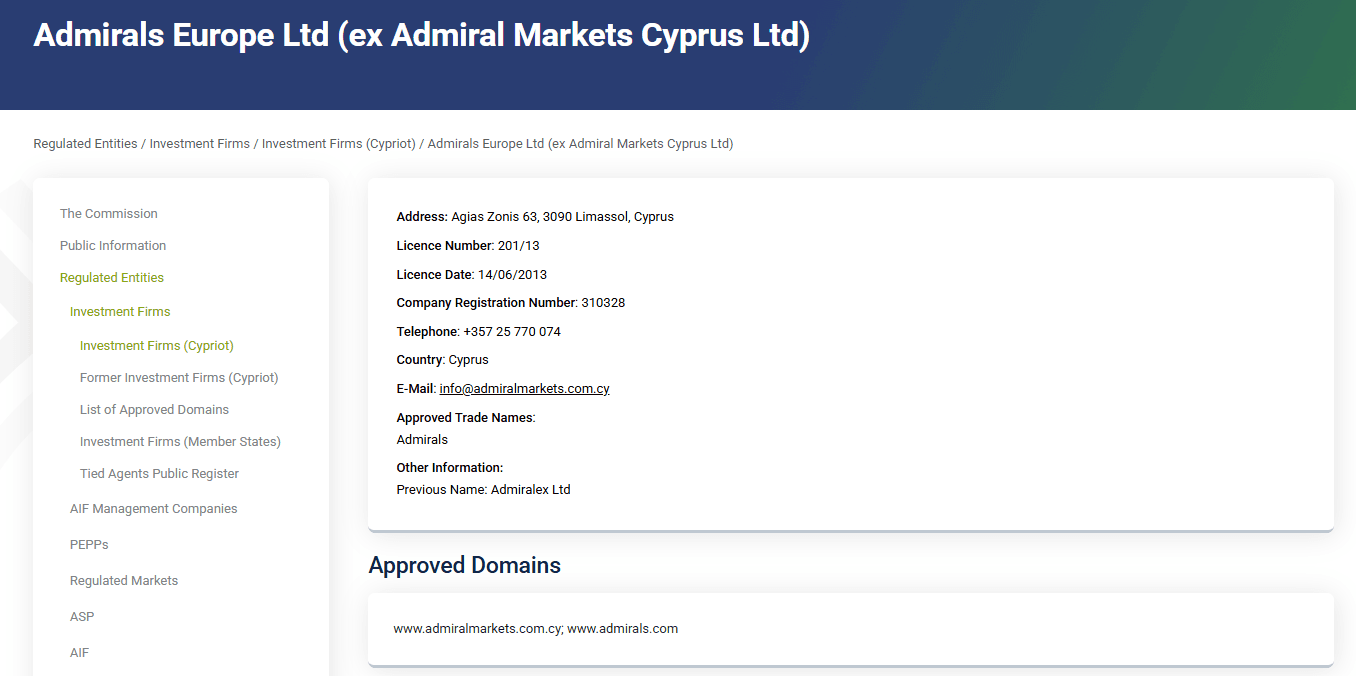Click the info@admiralmarkets.com.cy email link

[524, 389]
